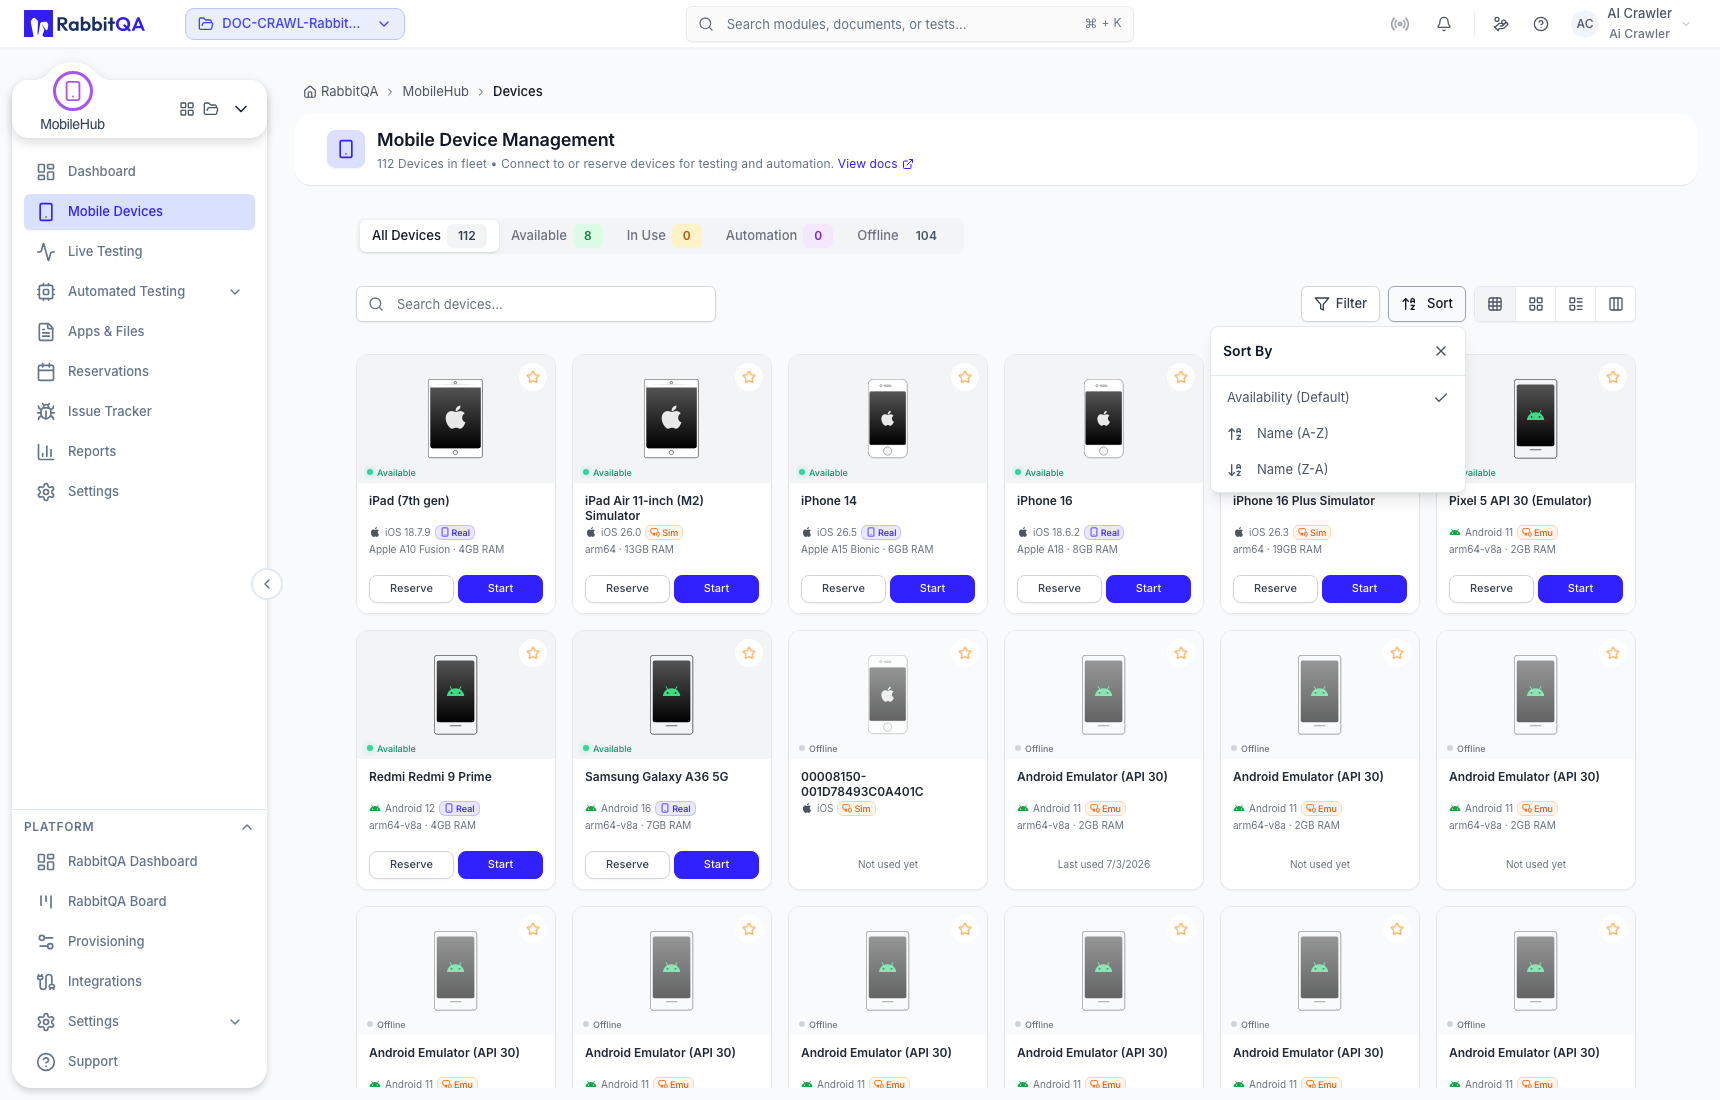This screenshot has width=1720, height=1100.
Task: Click the AC user avatar
Action: click(1585, 24)
